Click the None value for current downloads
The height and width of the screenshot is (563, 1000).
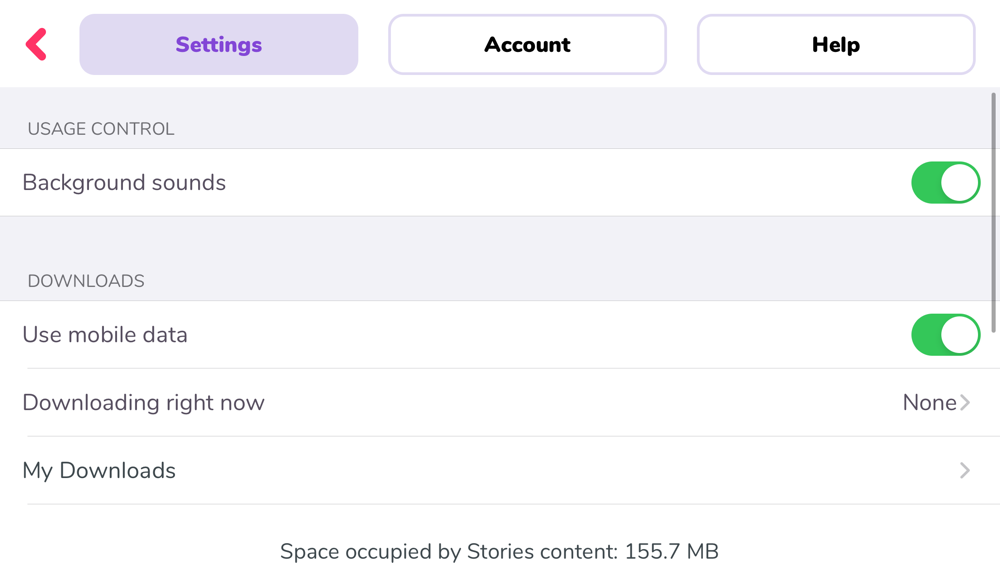tap(929, 403)
